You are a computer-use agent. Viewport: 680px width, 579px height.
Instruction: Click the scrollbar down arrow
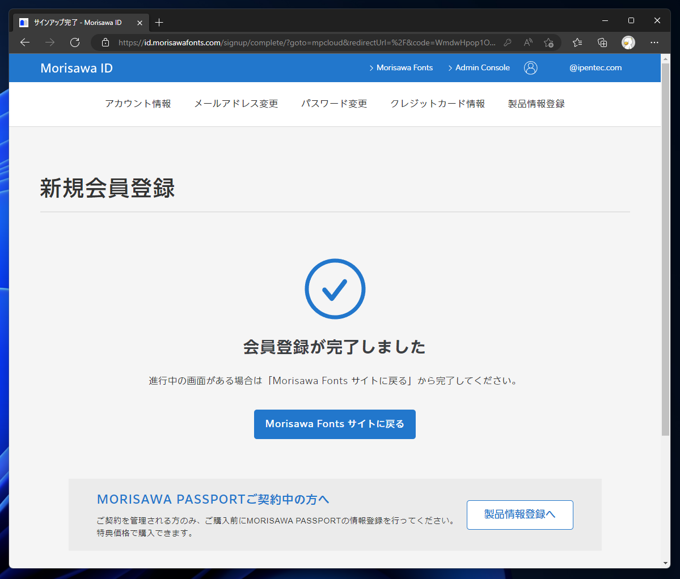pos(665,563)
